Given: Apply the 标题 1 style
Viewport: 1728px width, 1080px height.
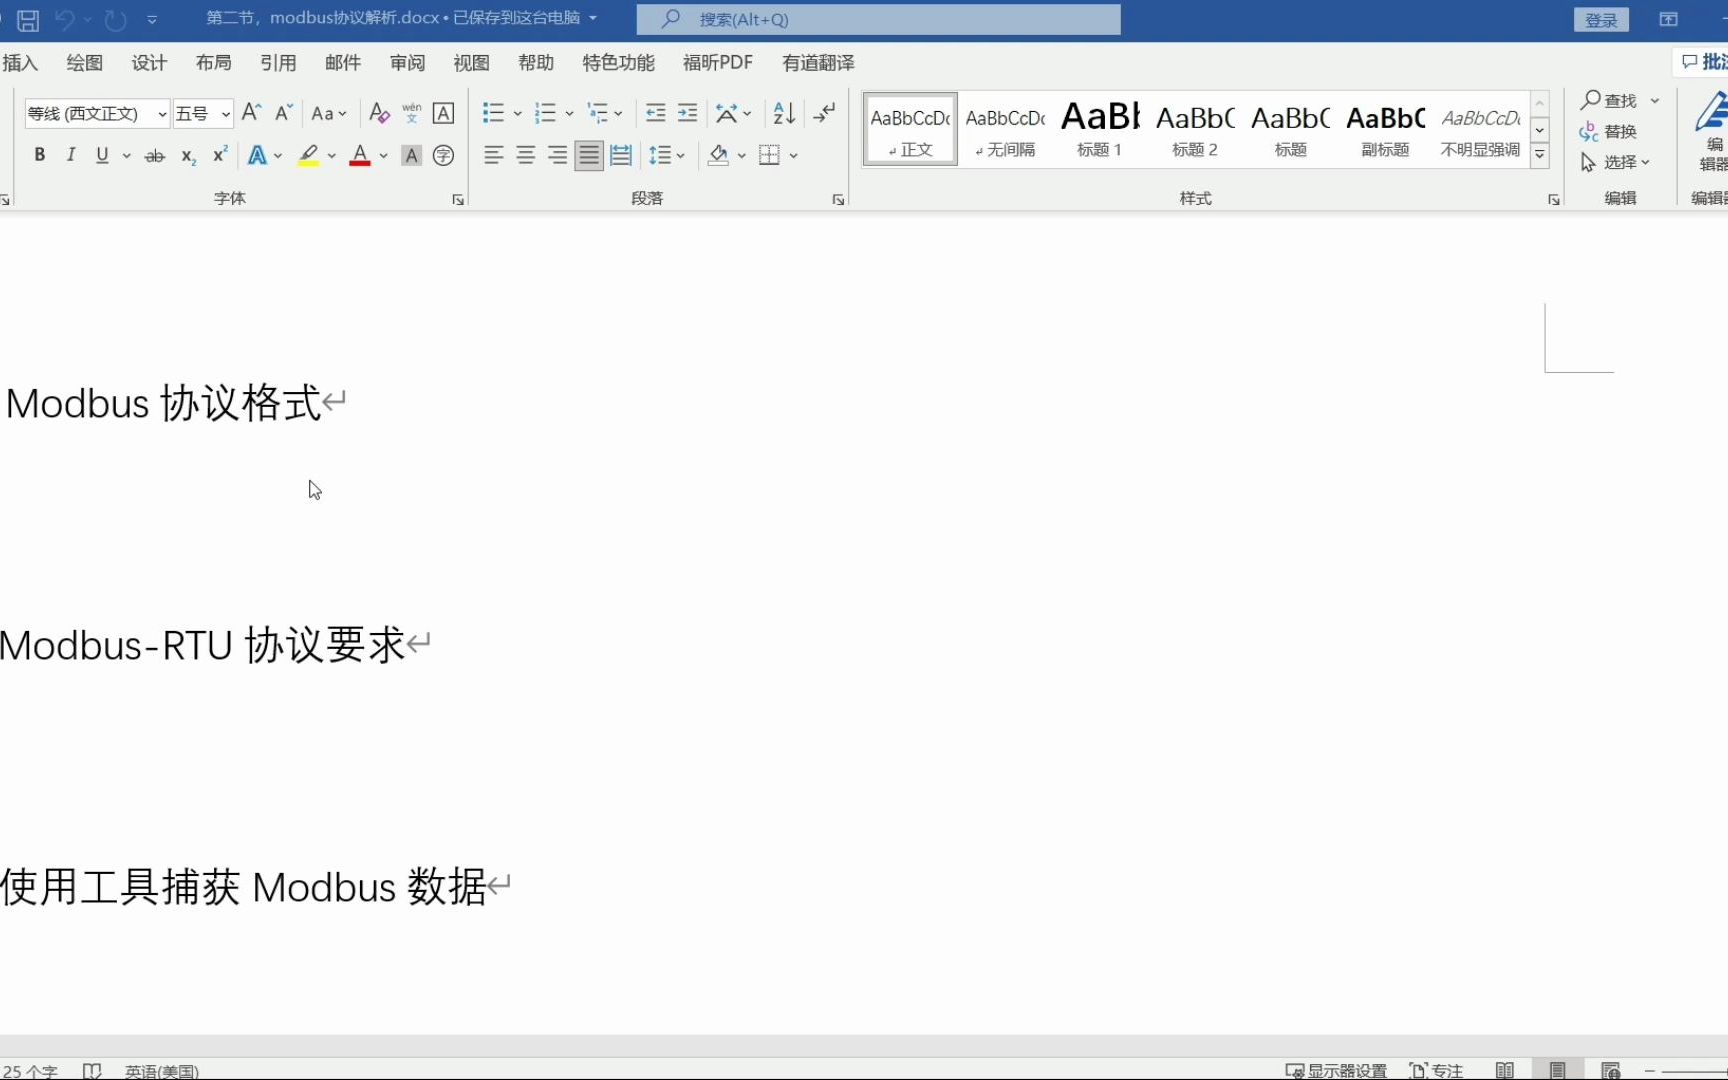Looking at the screenshot, I should [x=1099, y=130].
